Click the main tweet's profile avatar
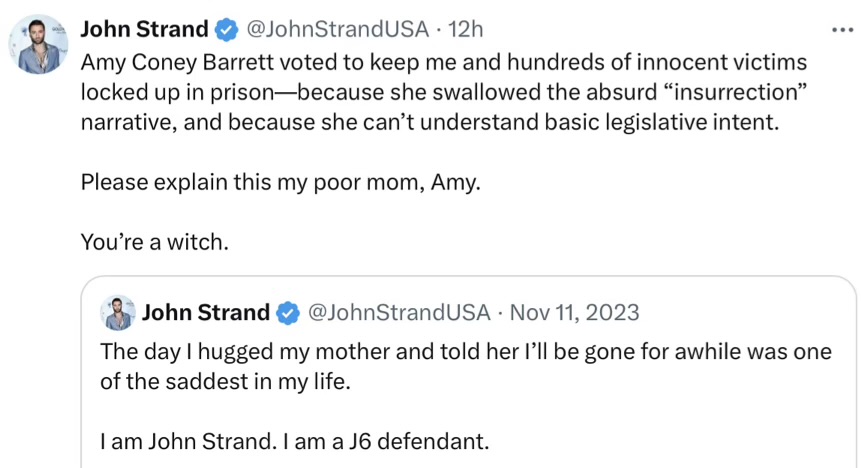Screen dimensions: 861x468 click(38, 46)
